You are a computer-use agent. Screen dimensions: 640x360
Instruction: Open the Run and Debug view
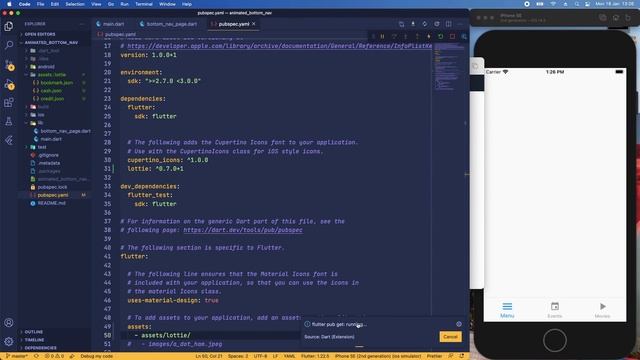coord(9,84)
